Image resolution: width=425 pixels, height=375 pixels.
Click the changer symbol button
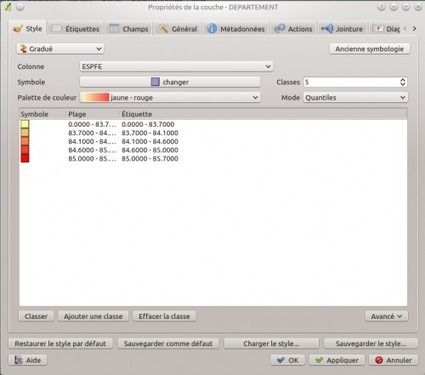pyautogui.click(x=170, y=82)
